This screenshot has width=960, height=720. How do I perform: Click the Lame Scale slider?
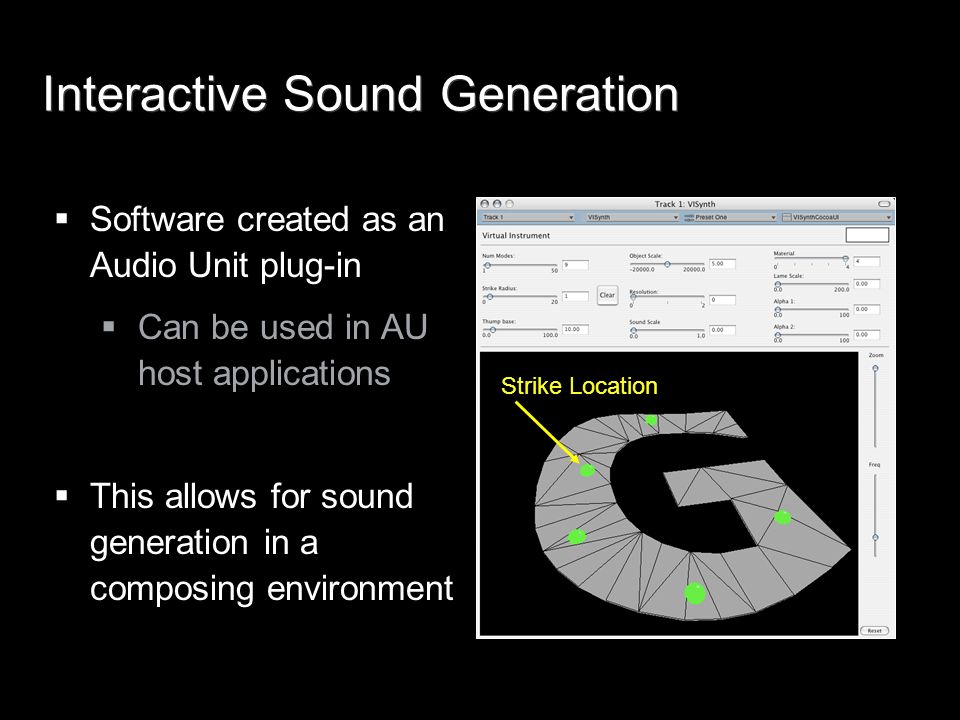[811, 284]
